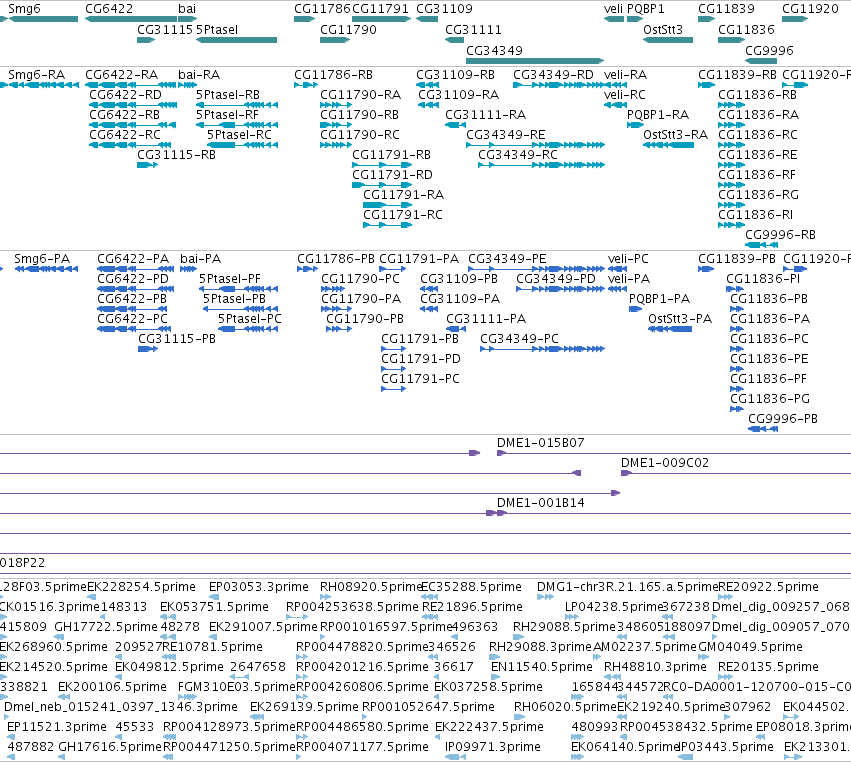
Task: Click the 5PtaseI gene label
Action: (217, 29)
